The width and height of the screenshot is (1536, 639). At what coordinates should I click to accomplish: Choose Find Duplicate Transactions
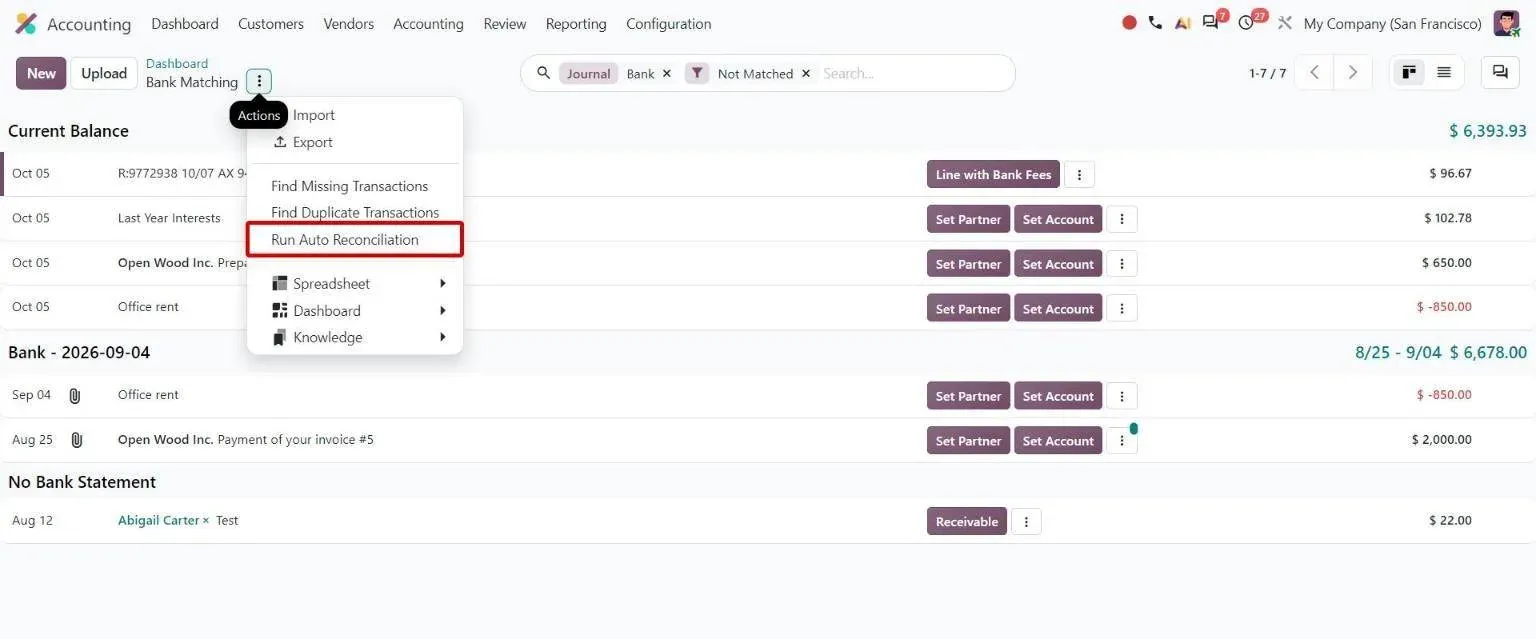pos(355,212)
